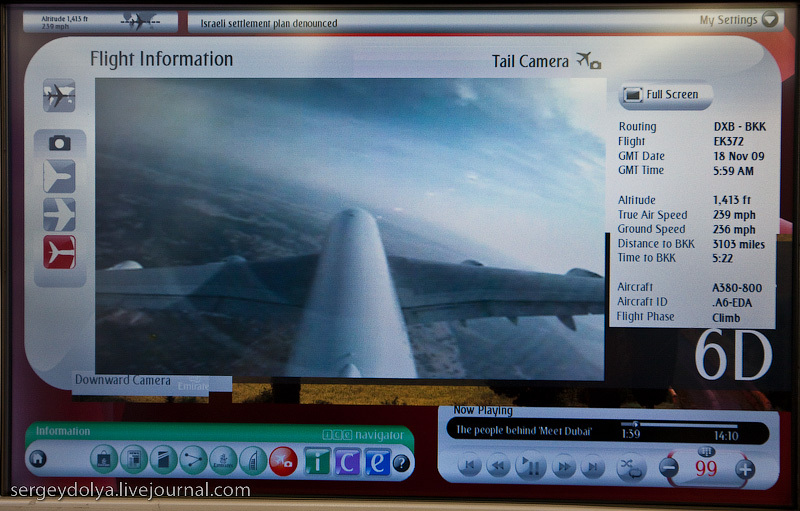Switch to the highlighted red tail camera view
Screen dimensions: 800x511
coord(59,252)
